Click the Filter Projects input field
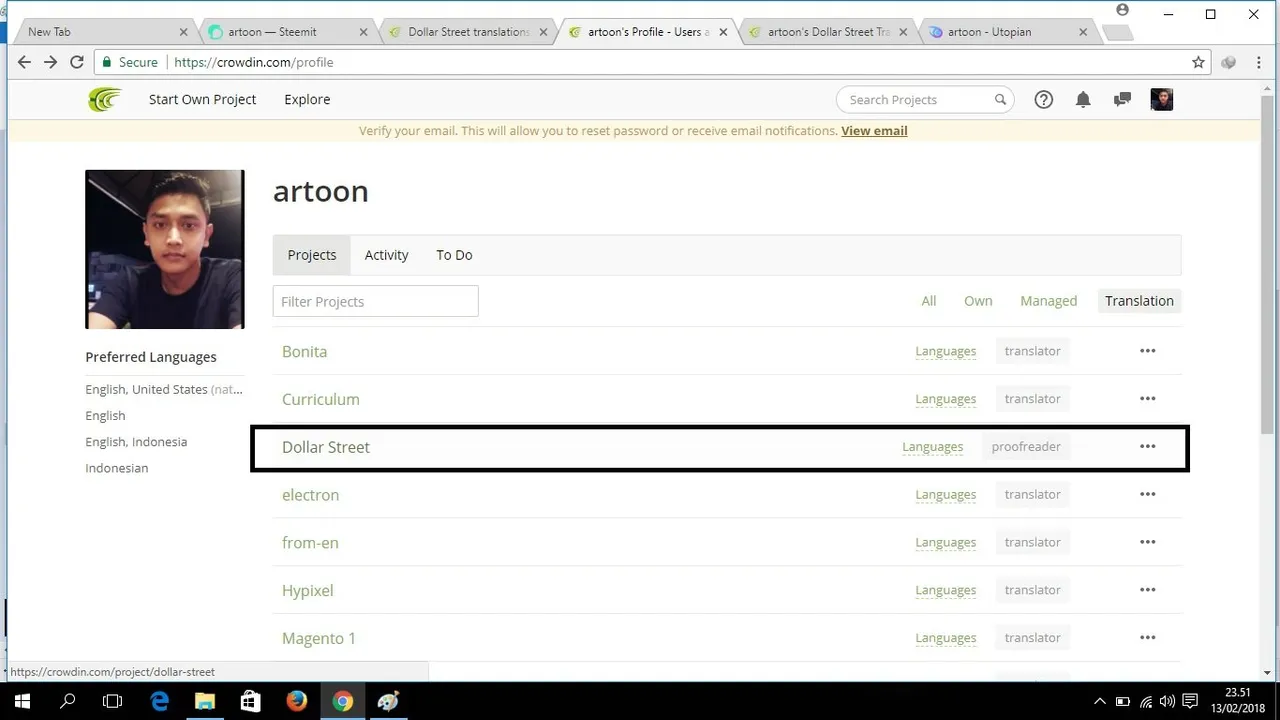 click(x=375, y=301)
